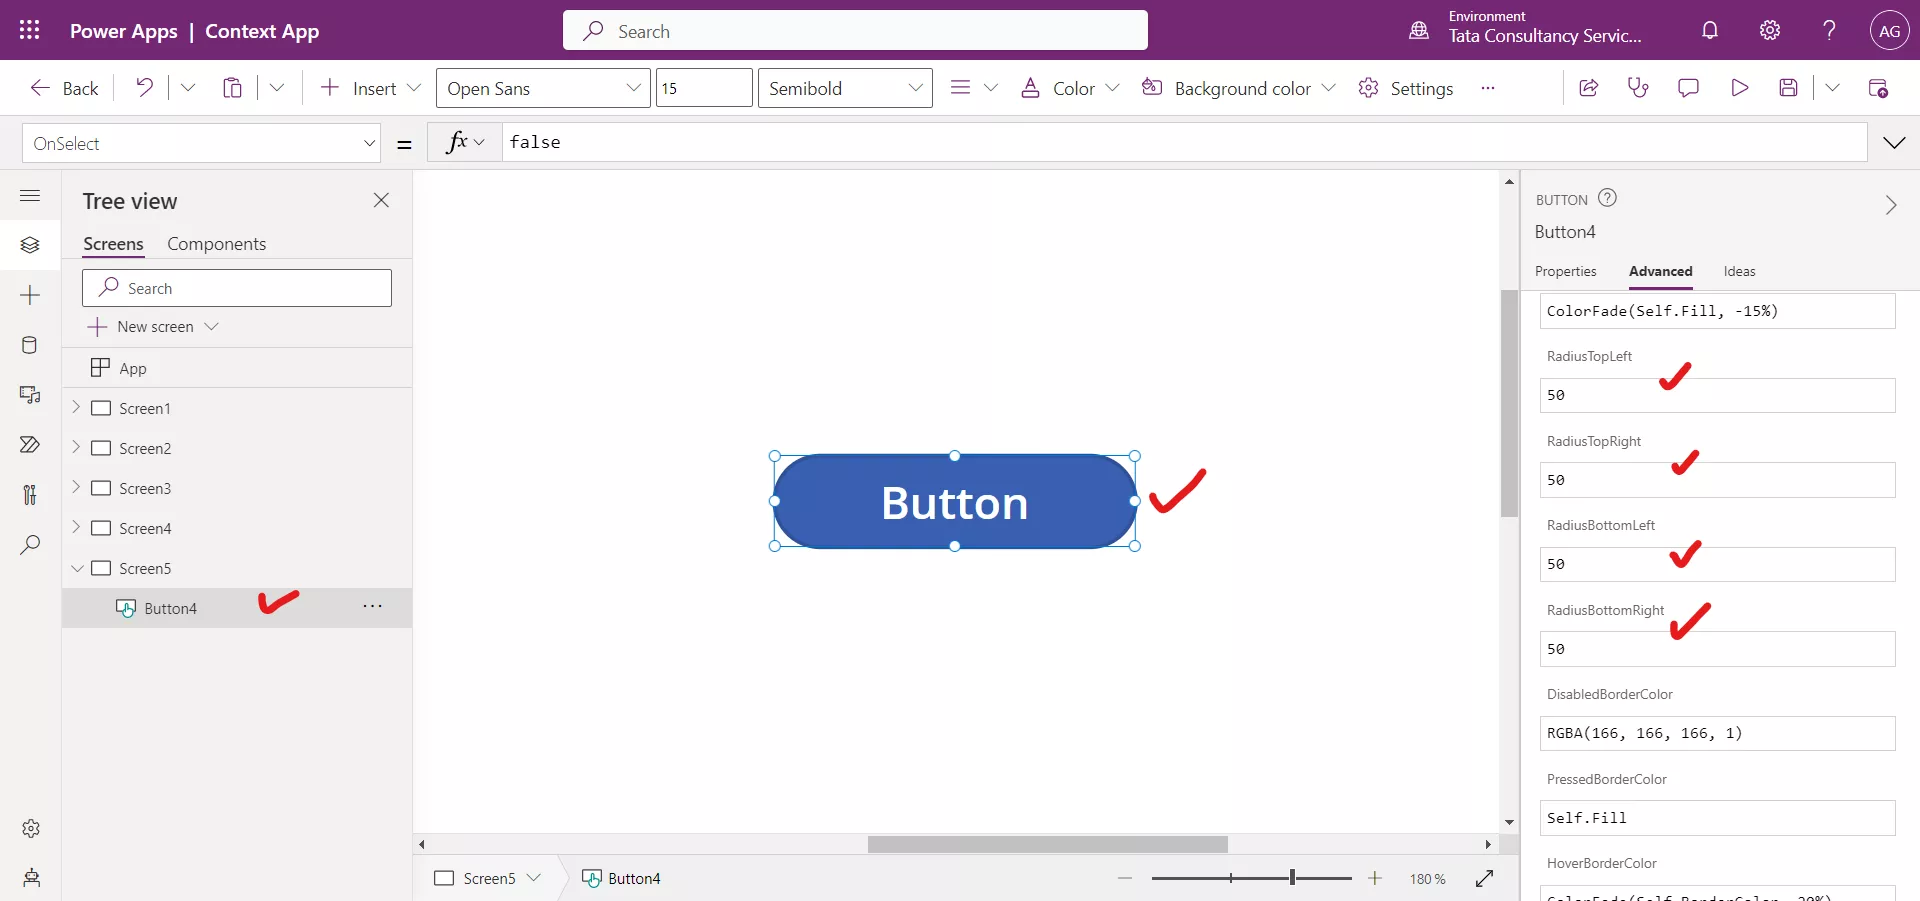Save the app using the disk icon
The width and height of the screenshot is (1920, 901).
(x=1790, y=88)
